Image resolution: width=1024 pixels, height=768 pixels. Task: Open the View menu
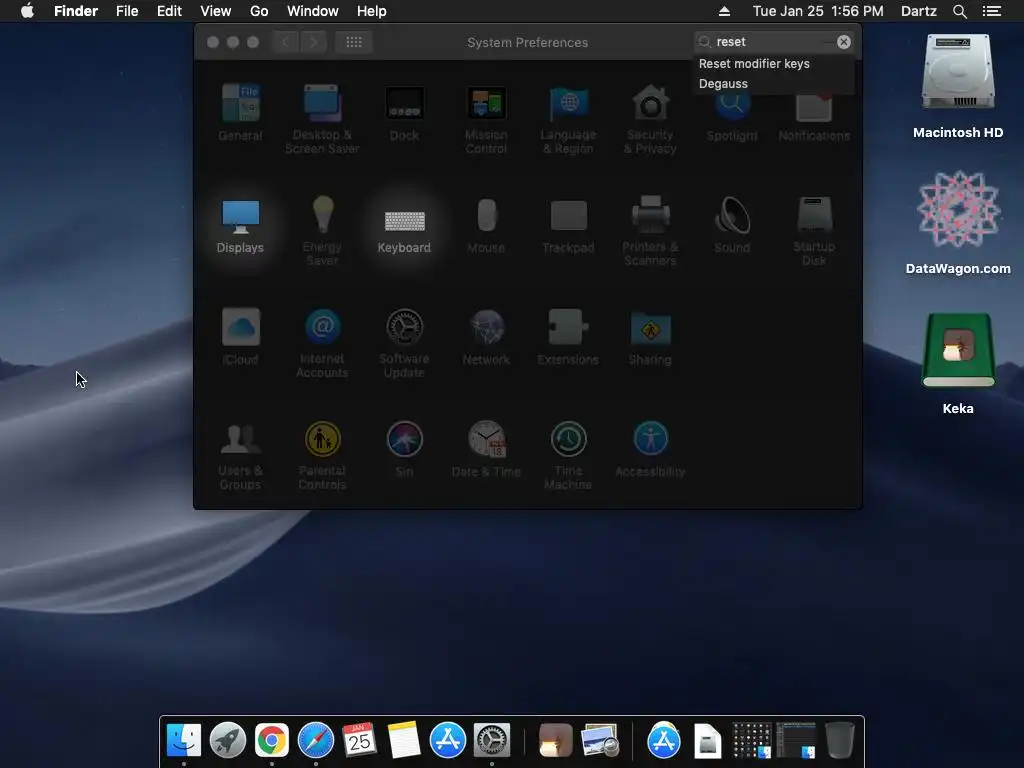(x=216, y=11)
